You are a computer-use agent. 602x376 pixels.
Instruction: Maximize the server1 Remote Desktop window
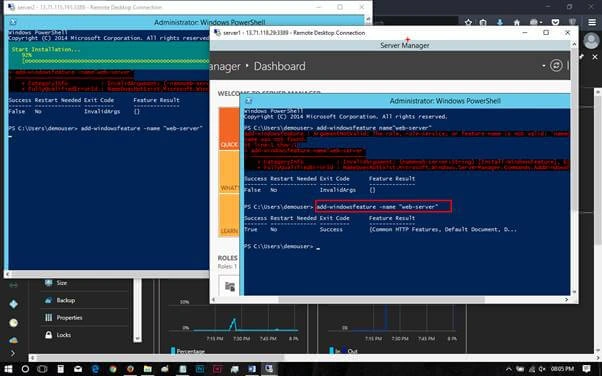pos(546,33)
